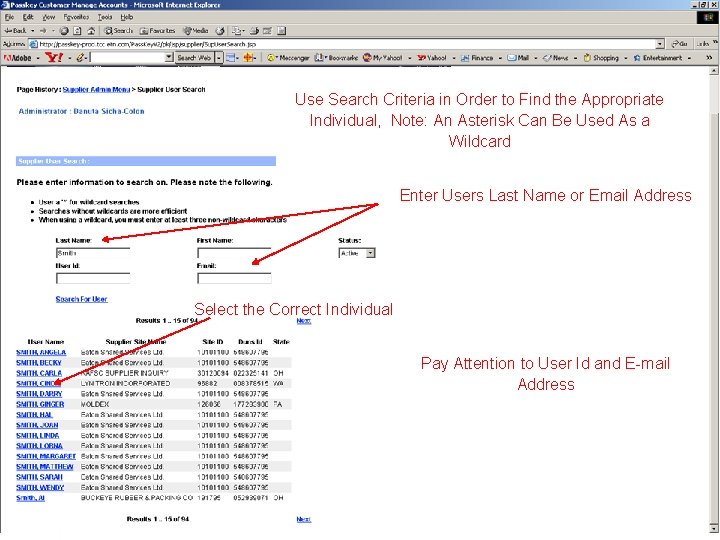Expand the address bar URL dropdown

pyautogui.click(x=660, y=44)
